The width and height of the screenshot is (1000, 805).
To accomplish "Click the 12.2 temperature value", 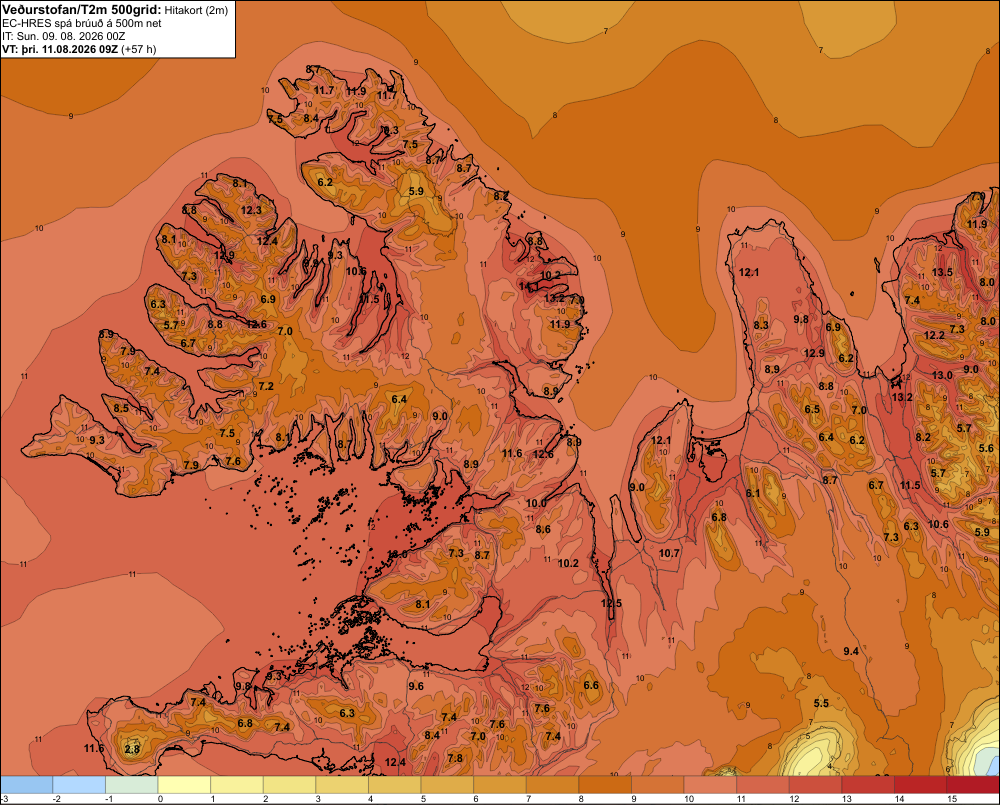I will point(934,335).
